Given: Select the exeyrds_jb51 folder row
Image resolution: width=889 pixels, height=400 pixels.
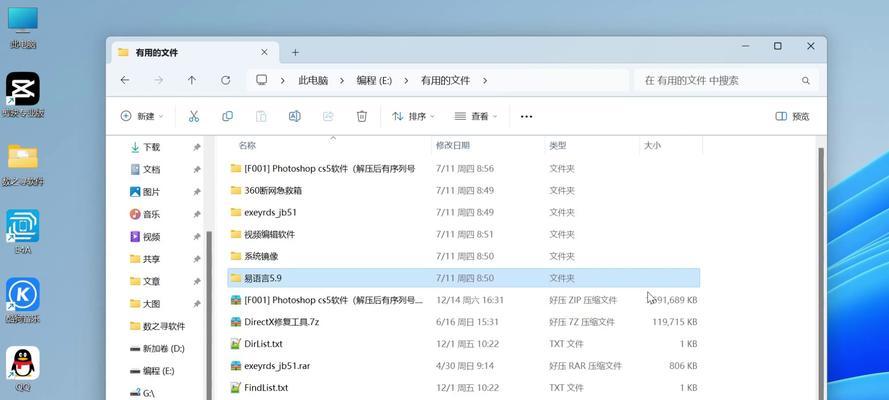Looking at the screenshot, I should tap(463, 212).
